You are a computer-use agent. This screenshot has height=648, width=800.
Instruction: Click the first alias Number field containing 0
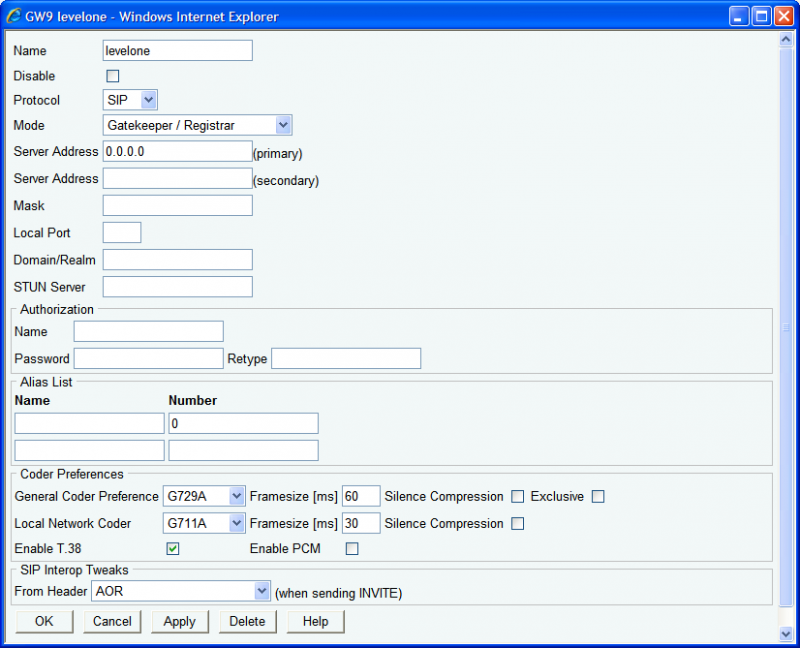tap(243, 423)
